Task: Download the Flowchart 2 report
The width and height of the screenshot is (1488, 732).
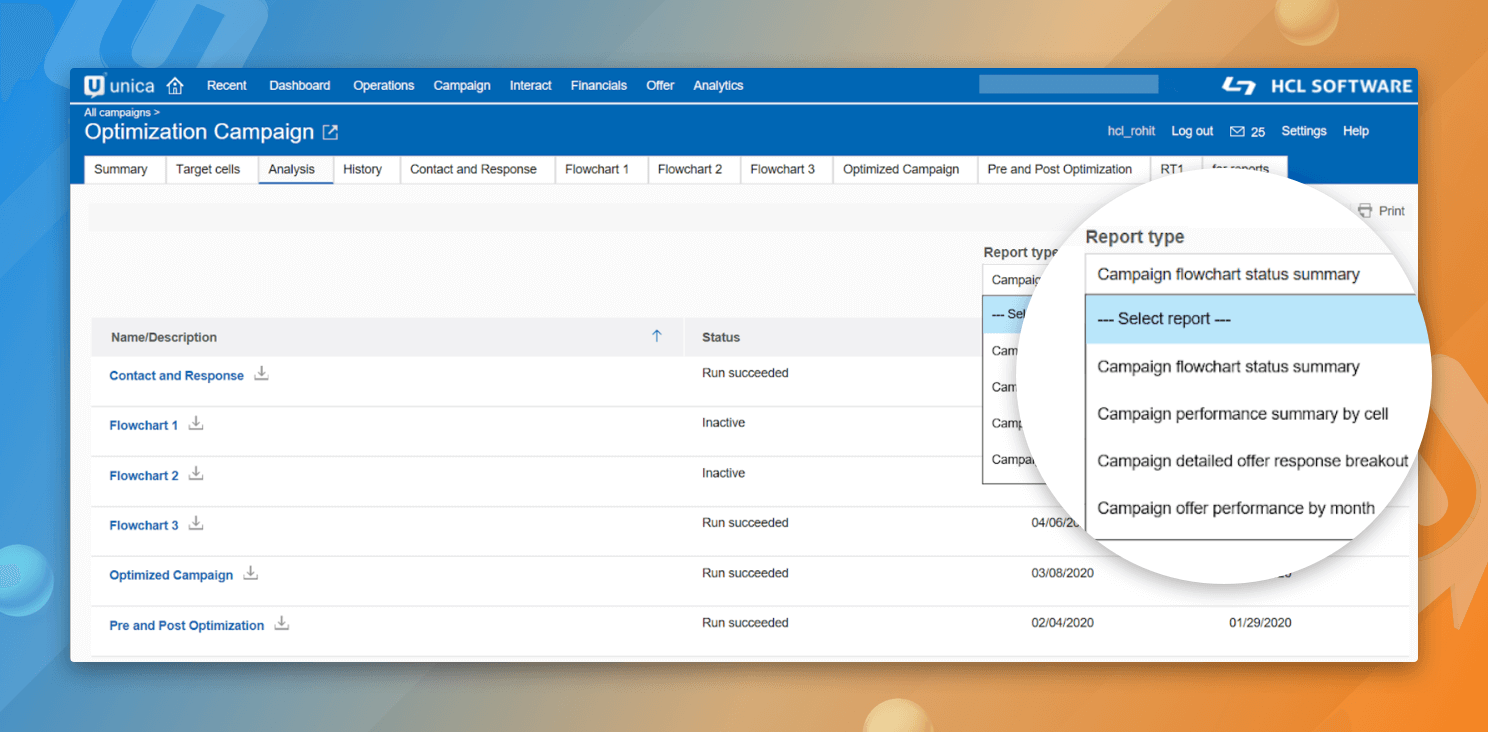Action: (195, 473)
